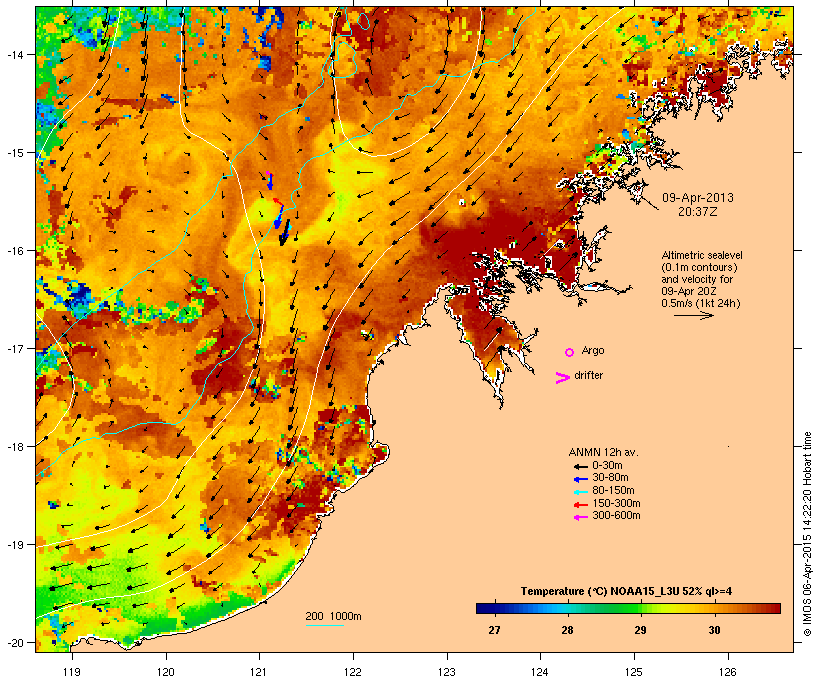This screenshot has width=820, height=680.
Task: Click the '0.5m/s (1kt 24h)' scale text
Action: 701,303
